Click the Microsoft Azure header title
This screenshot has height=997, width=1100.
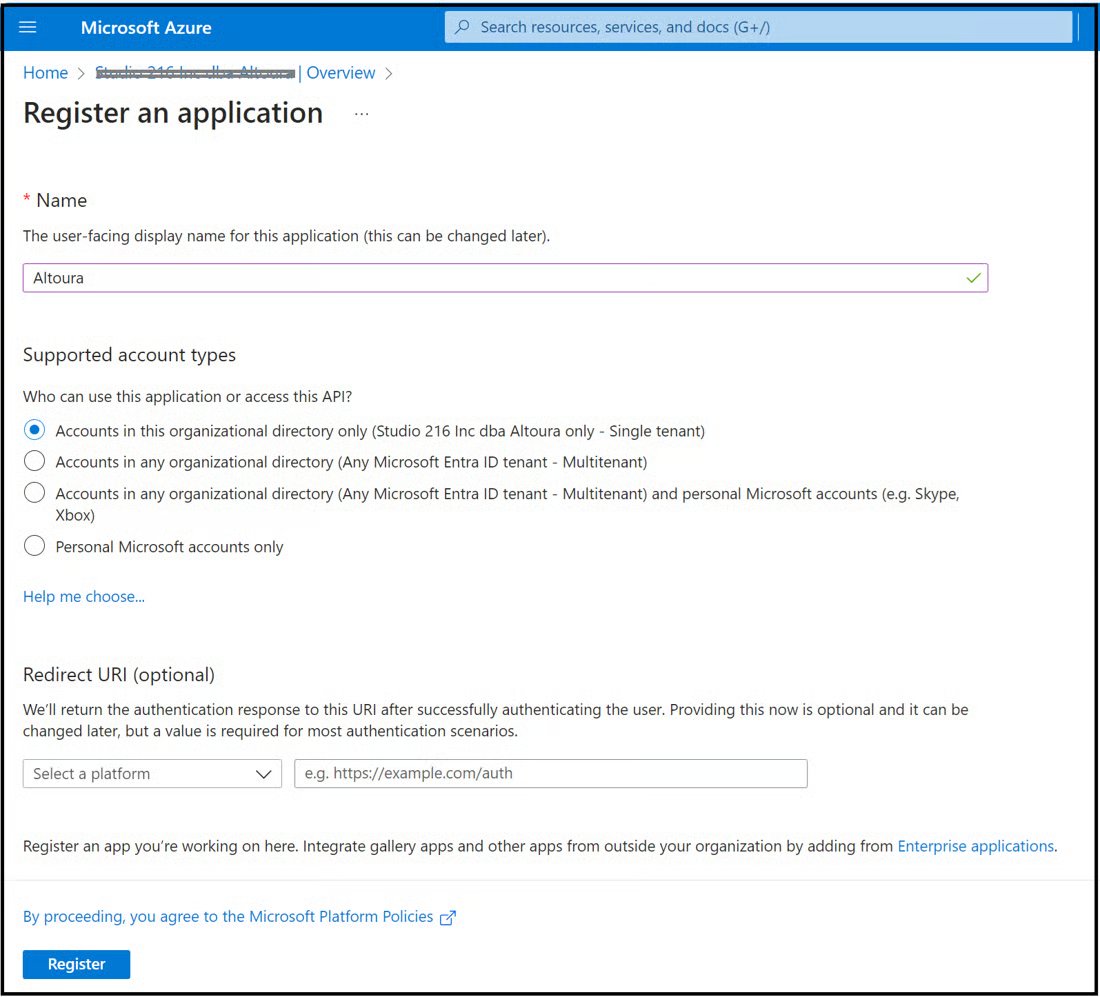[146, 27]
